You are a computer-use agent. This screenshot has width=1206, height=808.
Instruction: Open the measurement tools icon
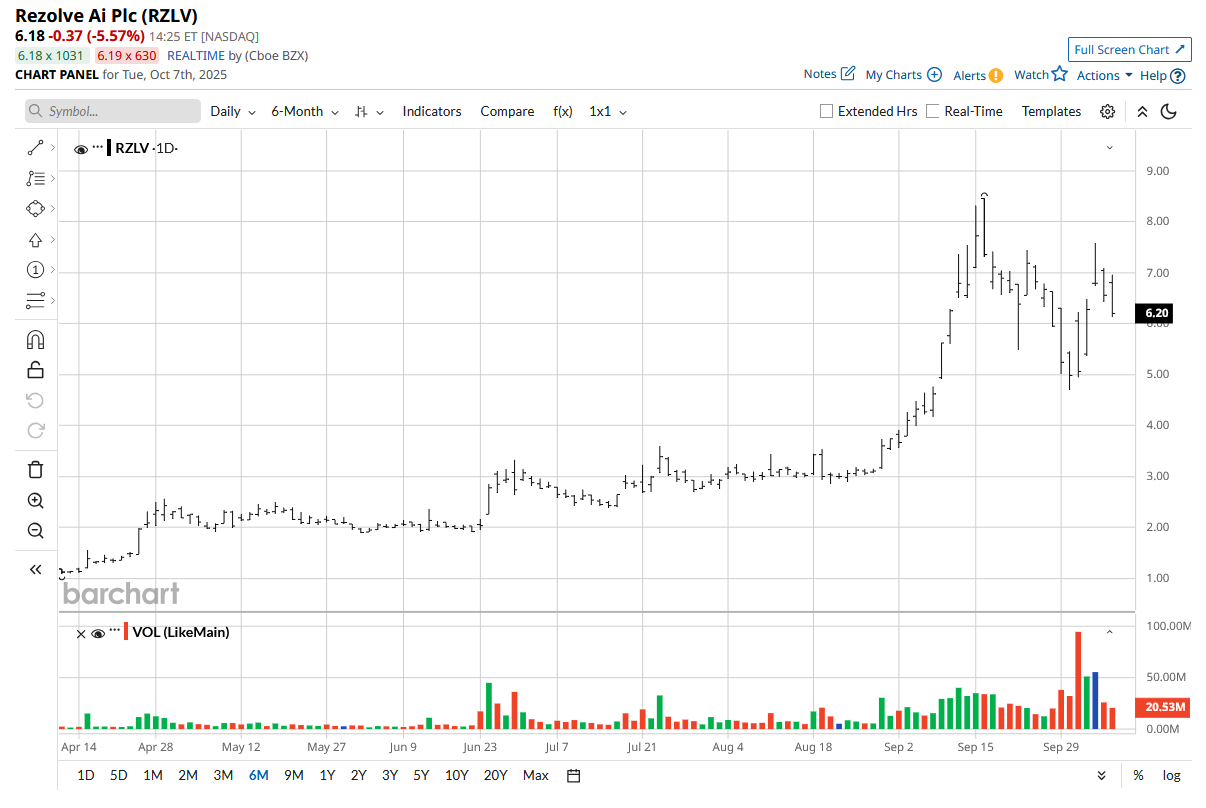[x=35, y=300]
